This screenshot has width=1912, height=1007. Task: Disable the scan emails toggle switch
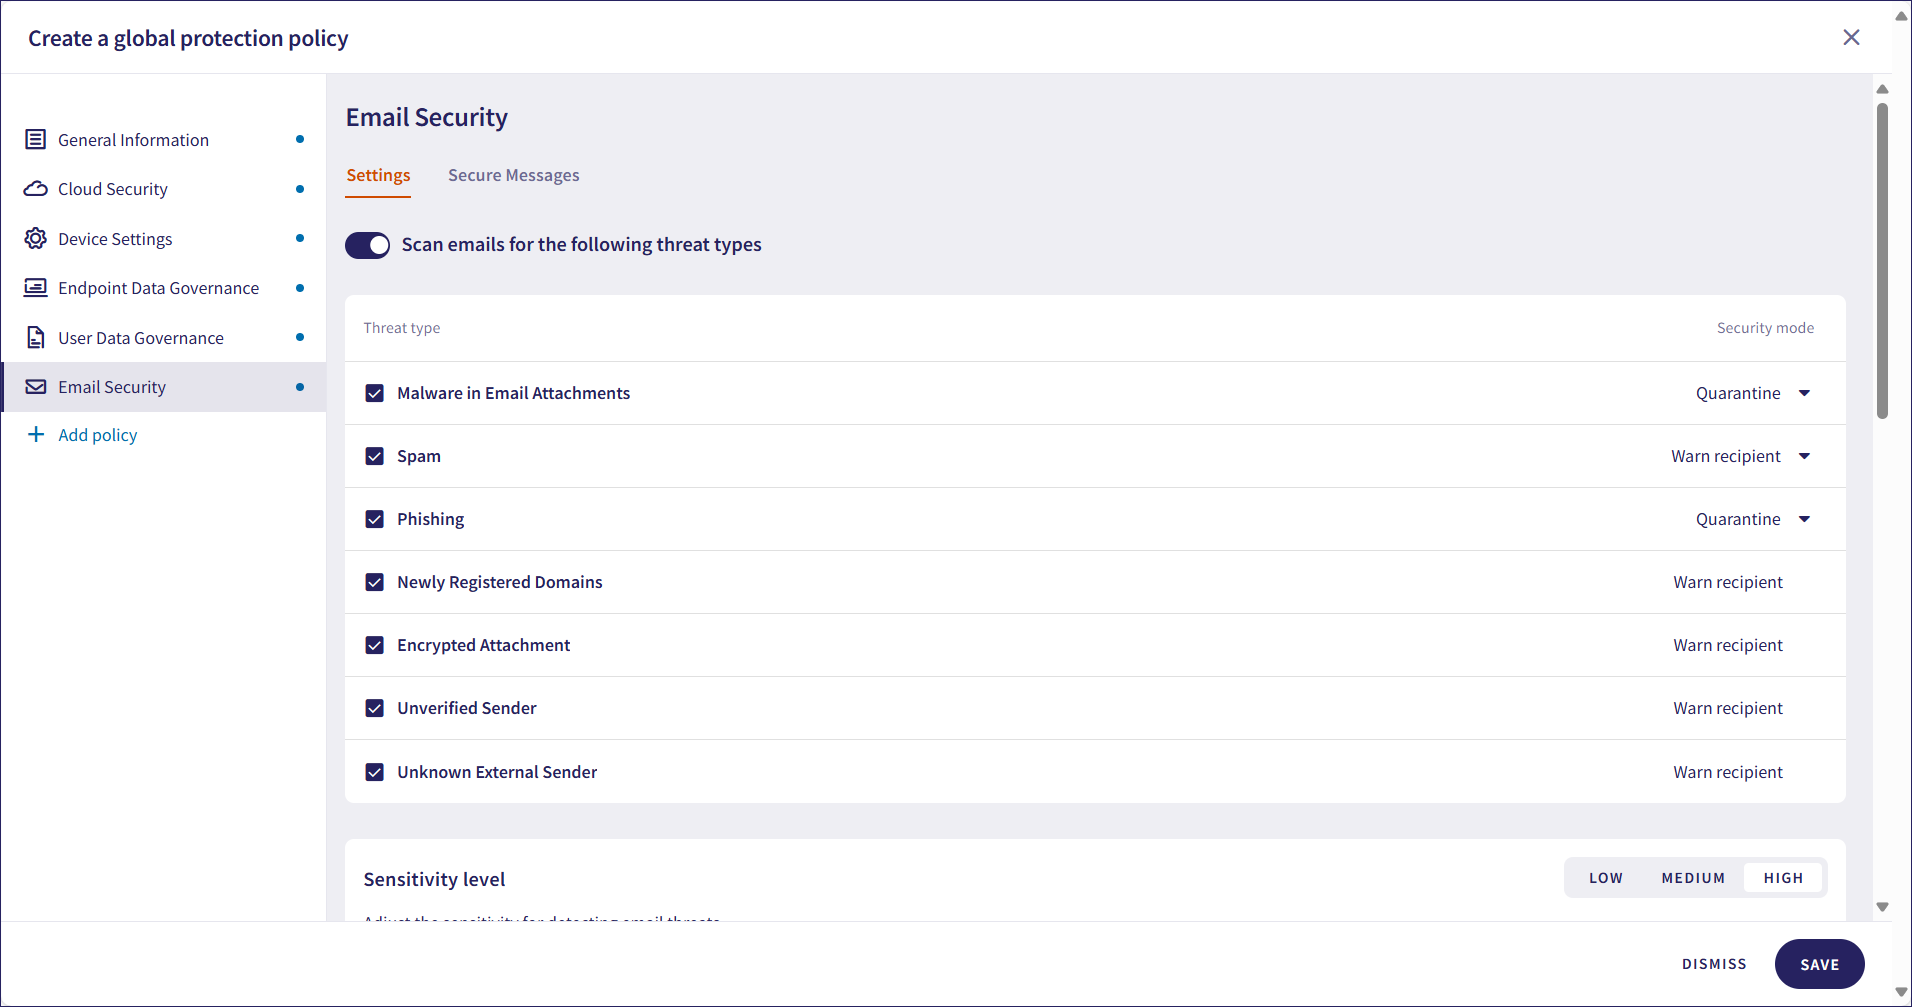pyautogui.click(x=368, y=245)
